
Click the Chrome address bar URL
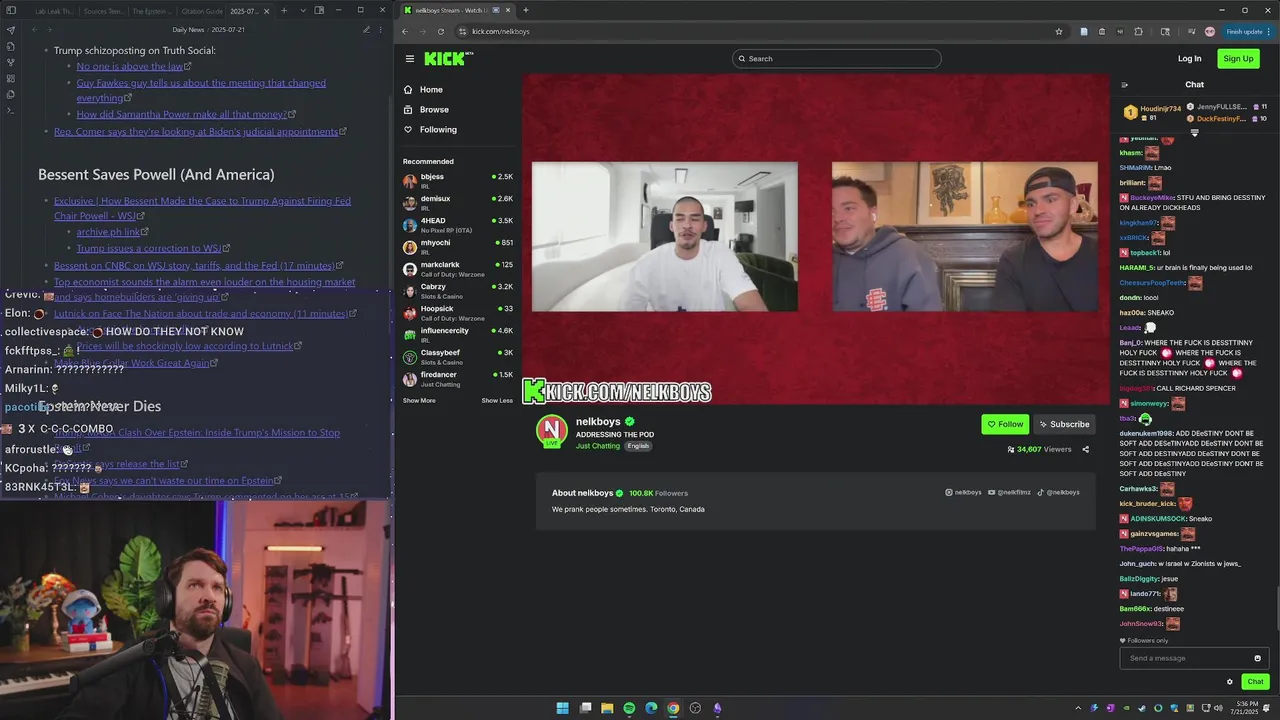coord(501,31)
